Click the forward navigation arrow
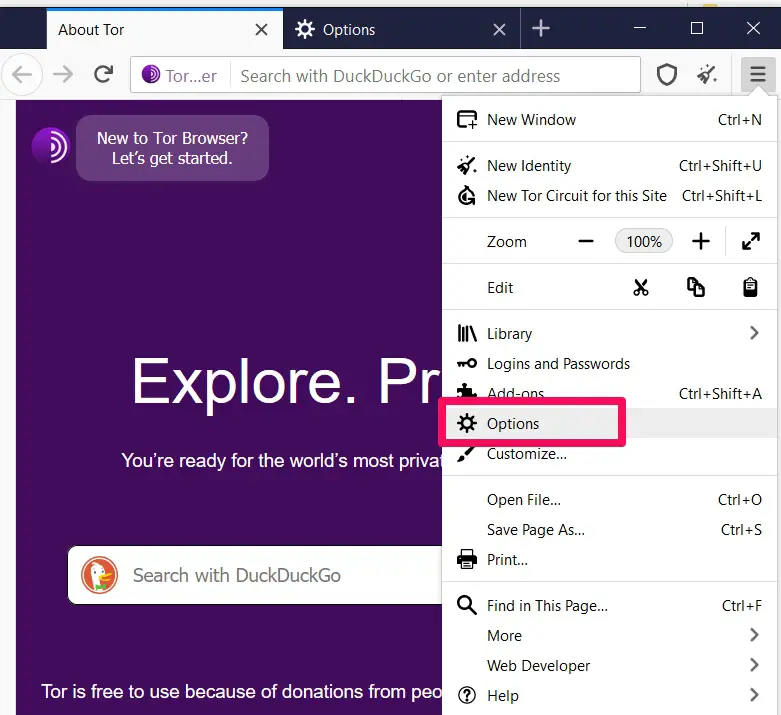The image size is (781, 715). coord(63,75)
